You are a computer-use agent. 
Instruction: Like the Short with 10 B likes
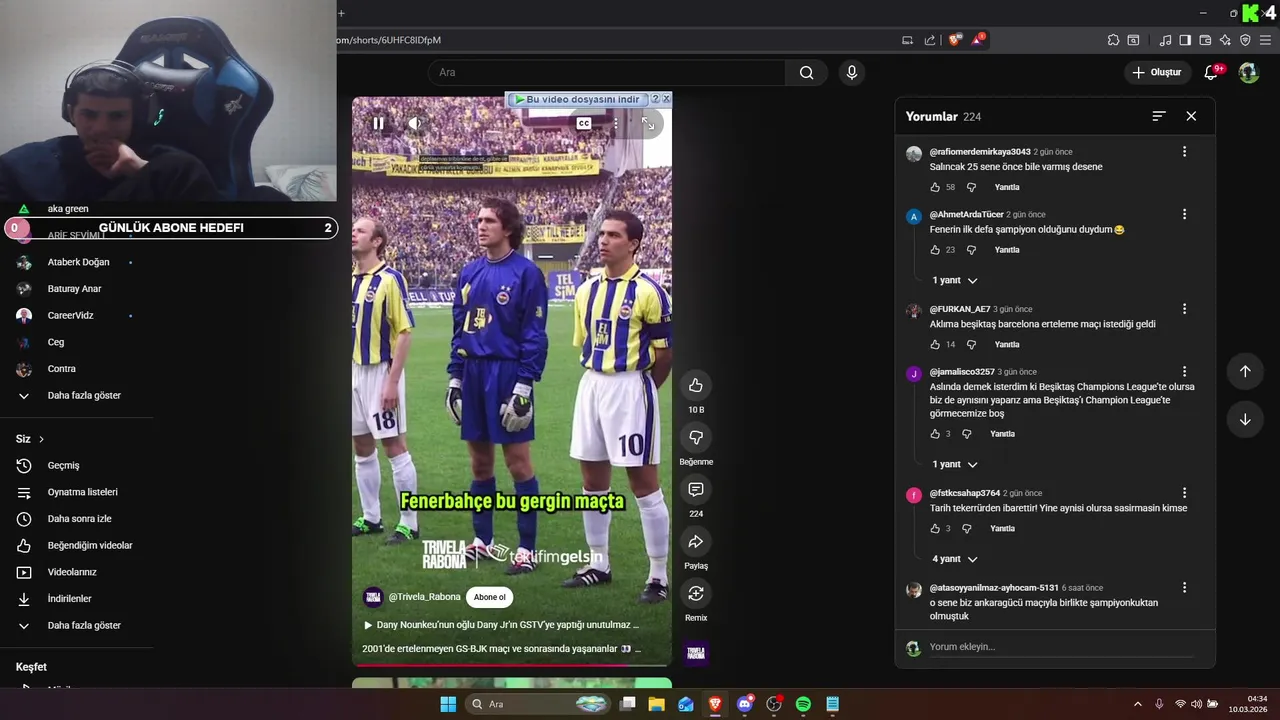(696, 386)
